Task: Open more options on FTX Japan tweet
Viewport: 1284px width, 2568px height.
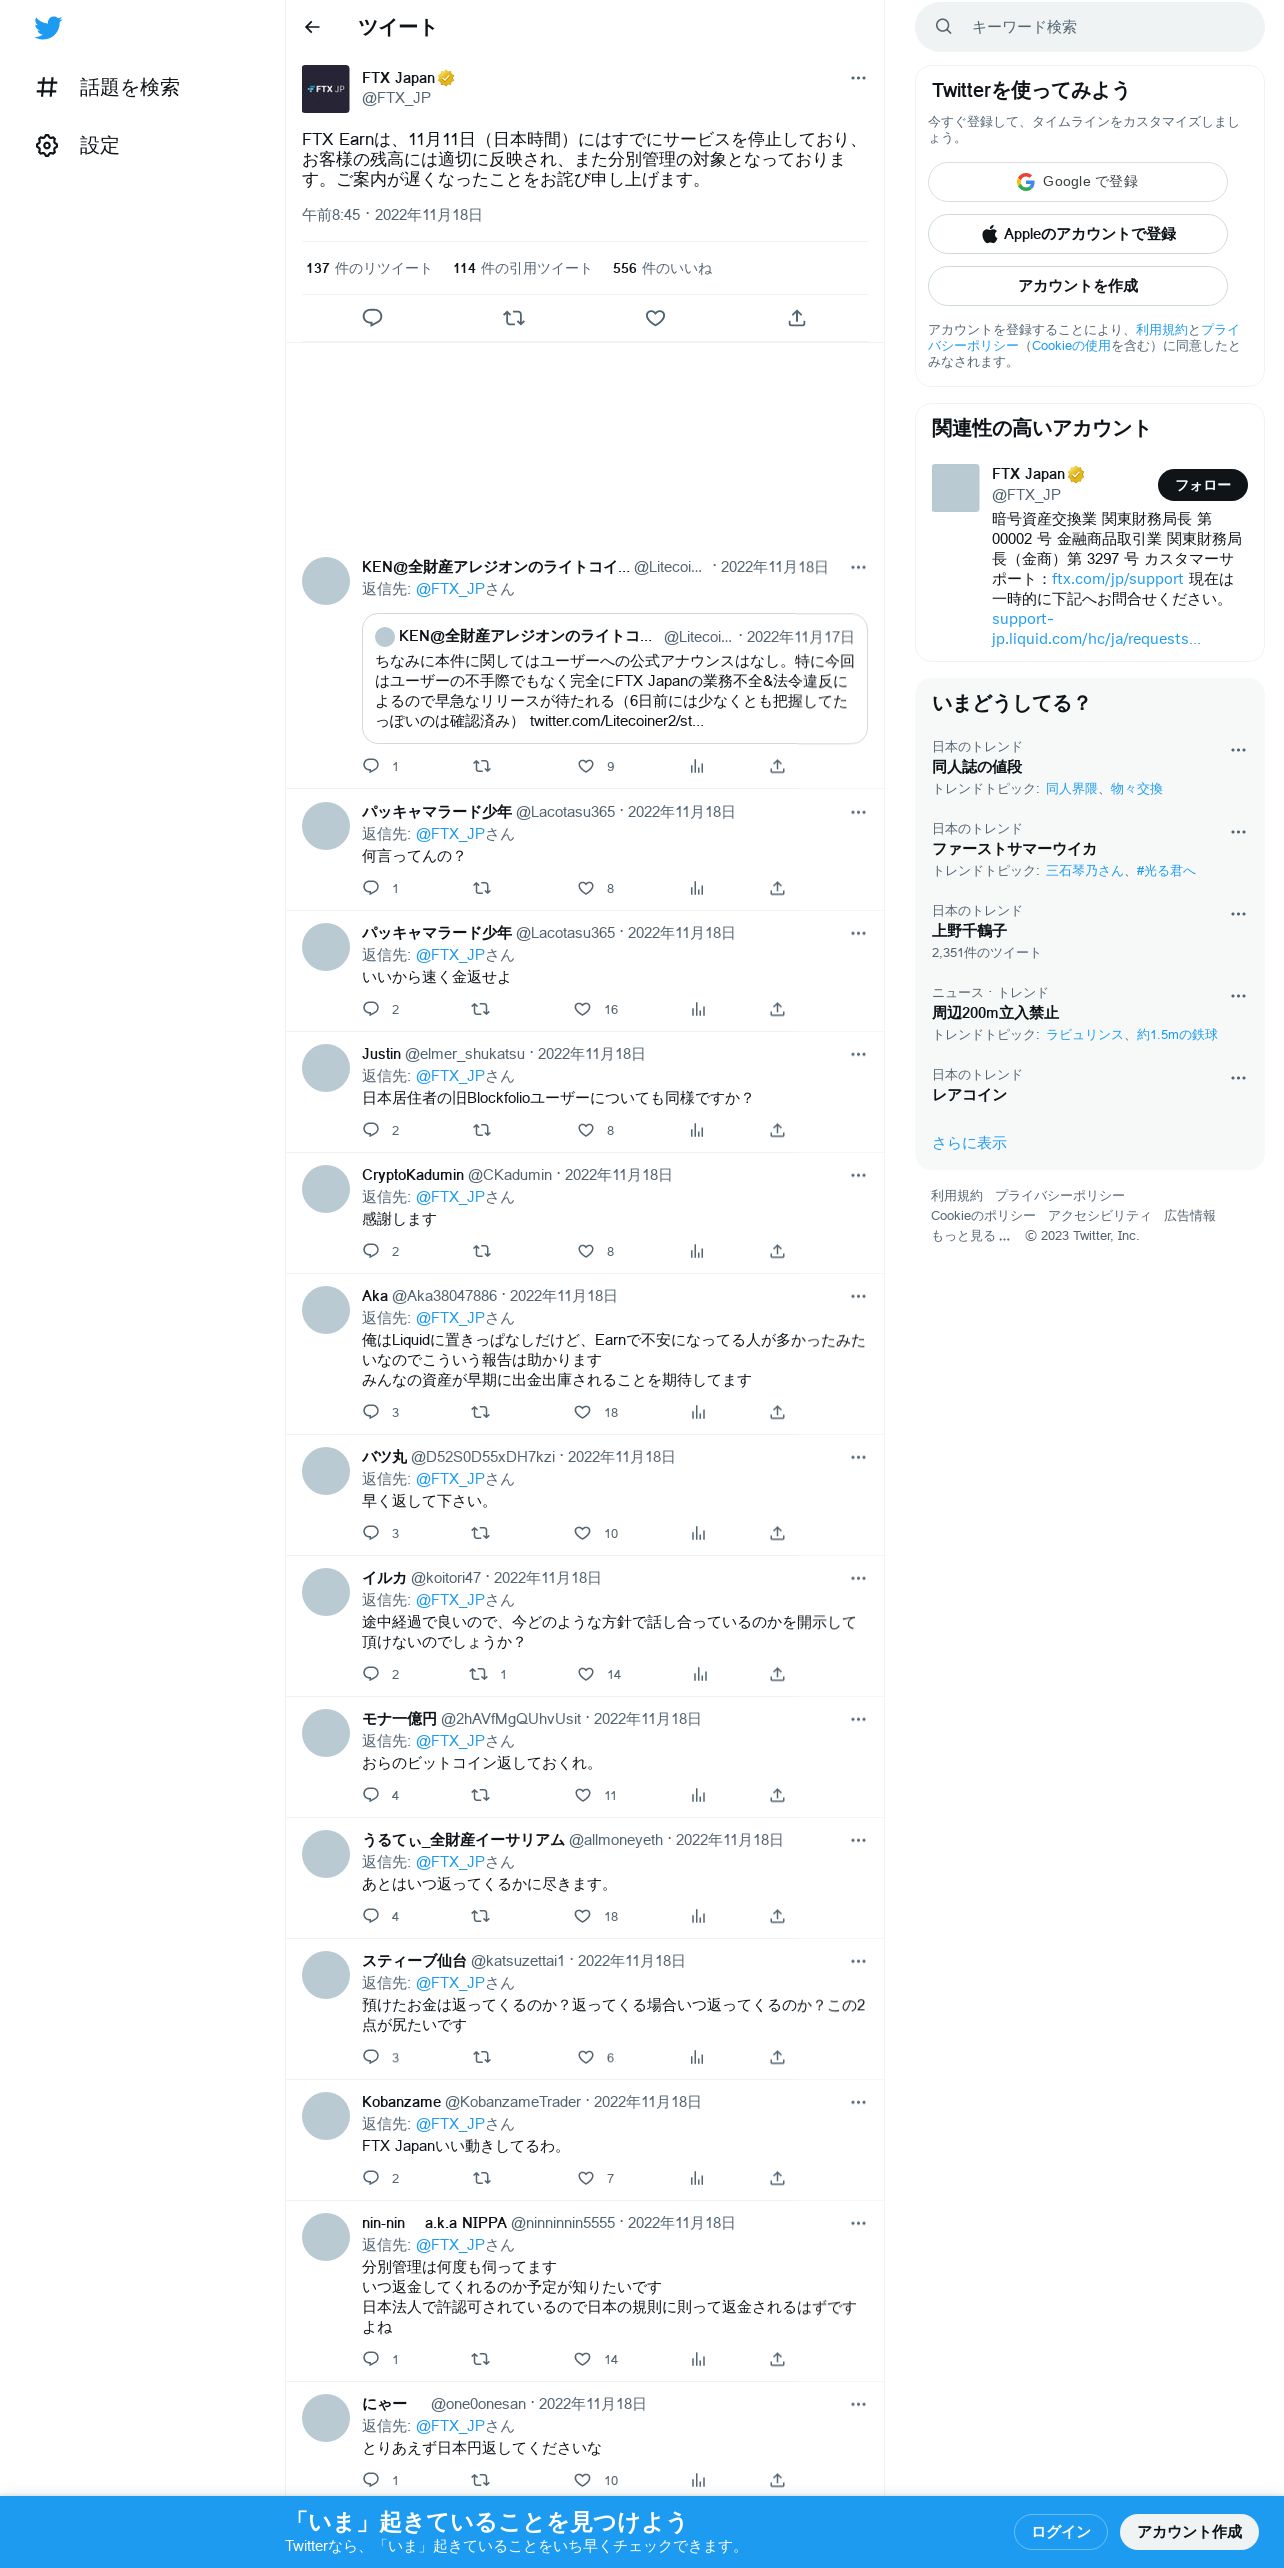Action: tap(858, 78)
